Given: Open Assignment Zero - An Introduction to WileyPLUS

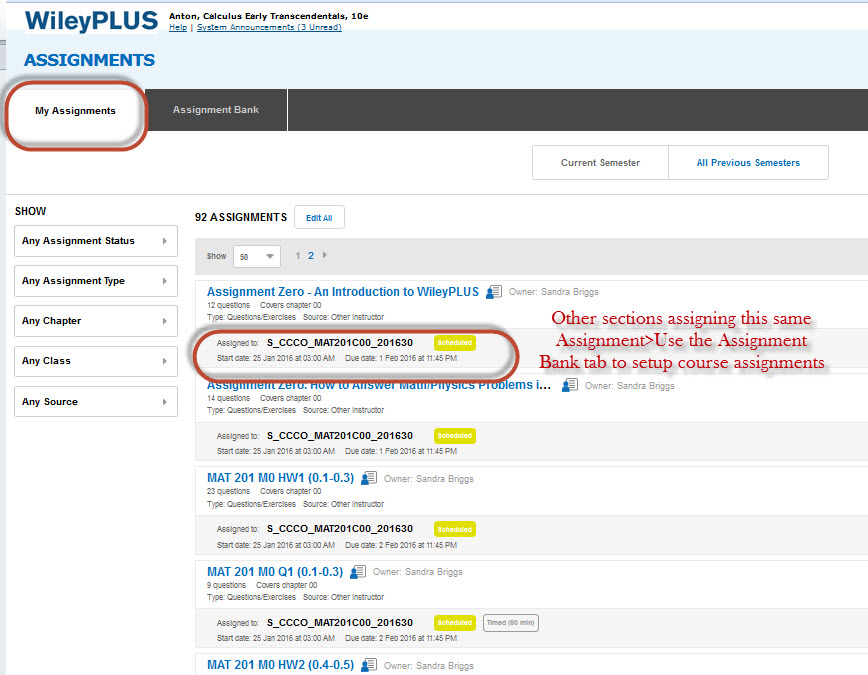Looking at the screenshot, I should coord(343,292).
